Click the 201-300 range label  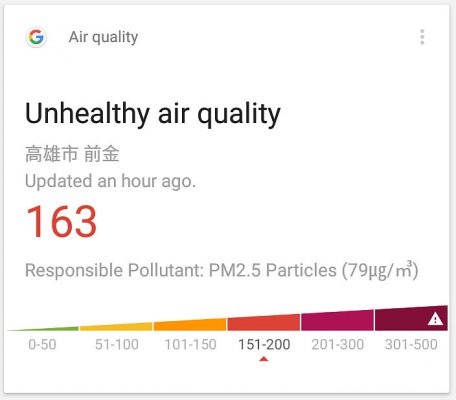click(x=338, y=345)
